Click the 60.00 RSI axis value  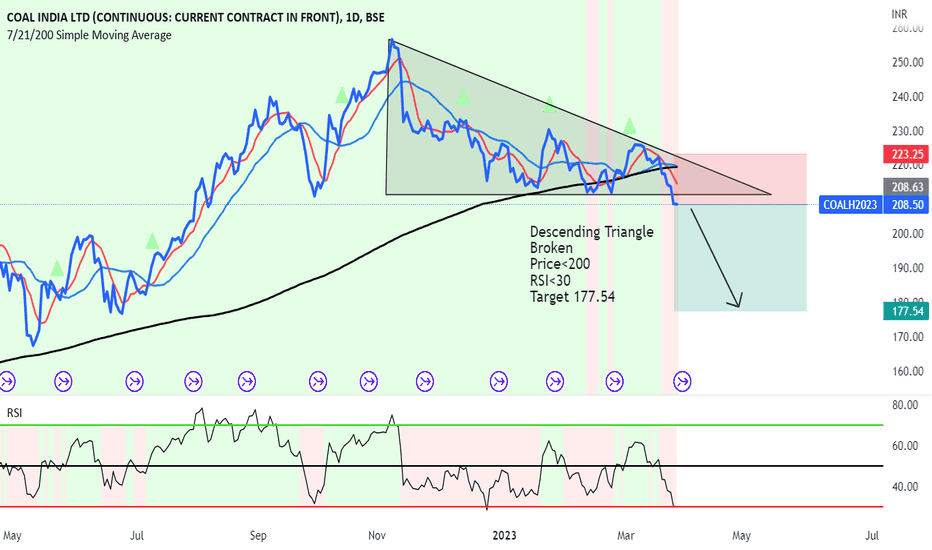click(x=905, y=446)
